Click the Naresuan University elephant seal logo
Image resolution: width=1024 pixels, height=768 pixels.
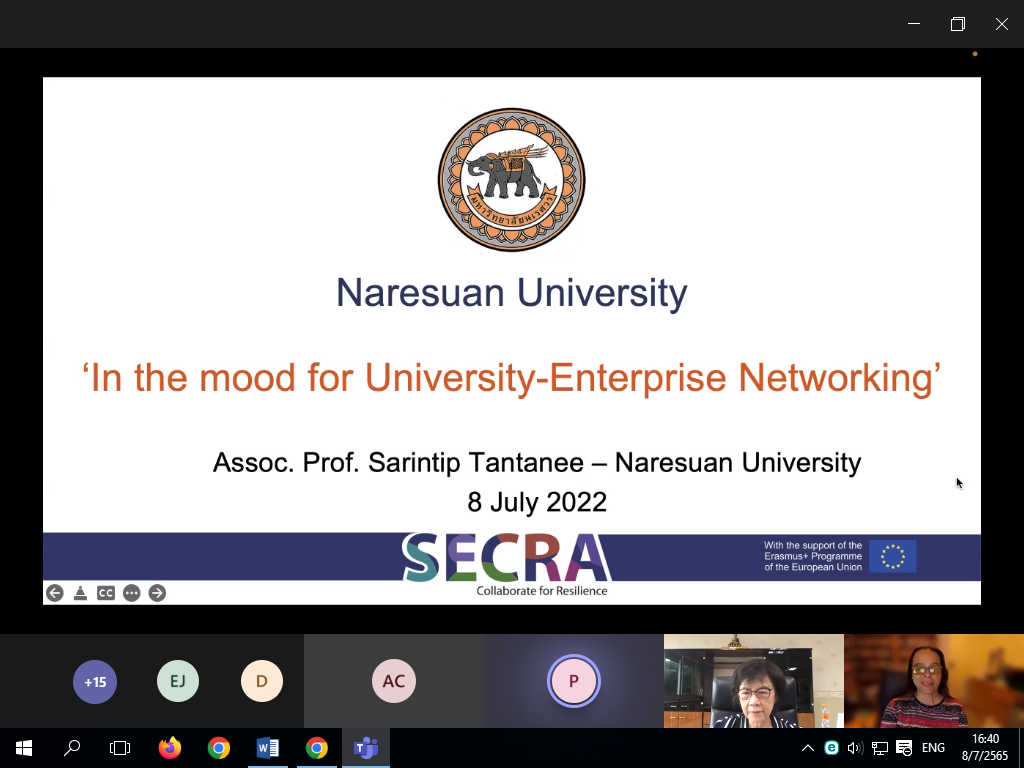pyautogui.click(x=511, y=180)
